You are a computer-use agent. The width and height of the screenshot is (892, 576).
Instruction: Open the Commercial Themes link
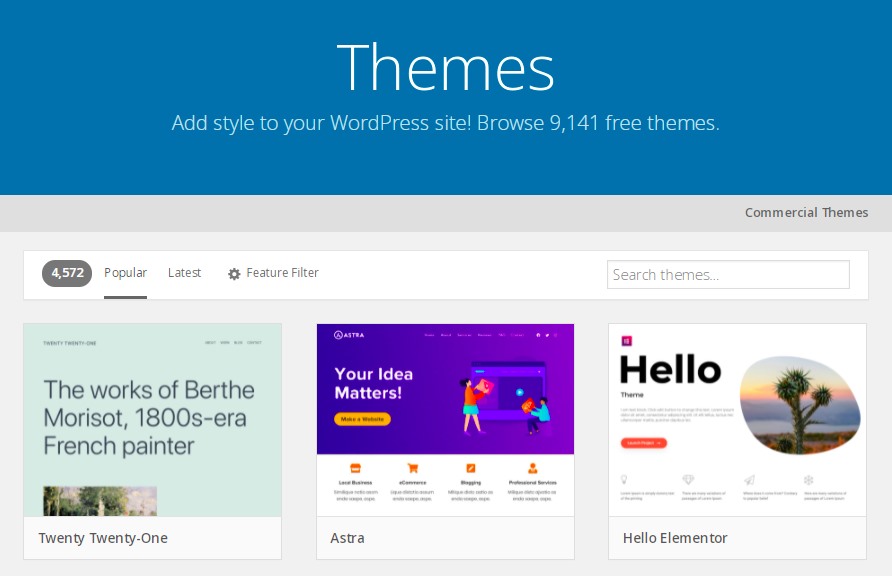point(806,213)
